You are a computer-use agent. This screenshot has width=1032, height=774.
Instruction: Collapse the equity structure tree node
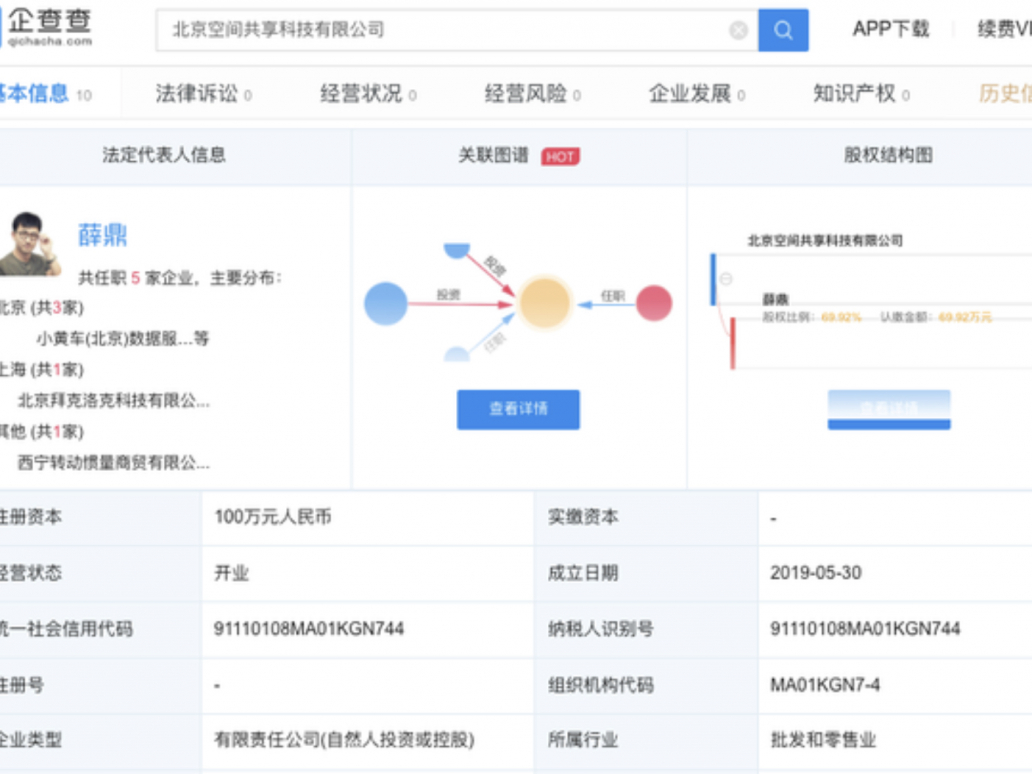click(x=726, y=278)
